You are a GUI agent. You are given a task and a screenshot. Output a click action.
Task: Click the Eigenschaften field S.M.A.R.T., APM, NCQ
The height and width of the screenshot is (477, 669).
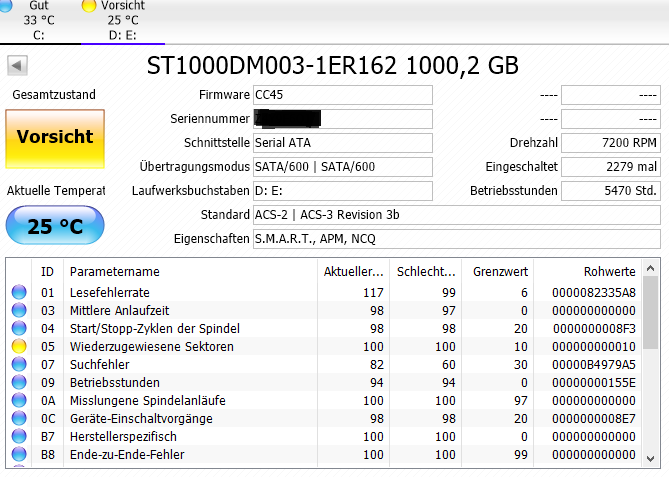pos(457,238)
